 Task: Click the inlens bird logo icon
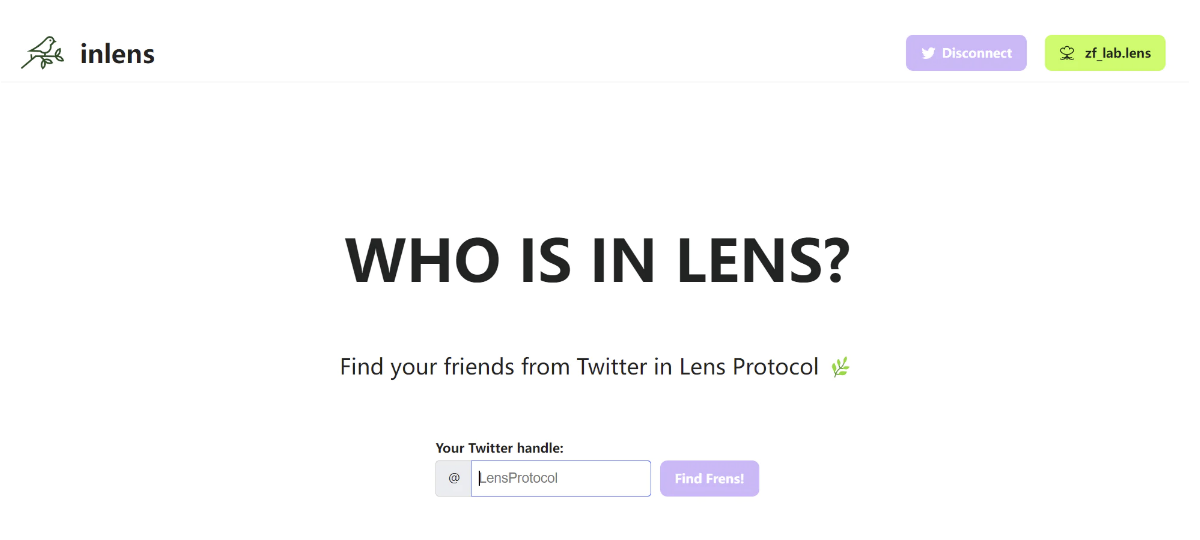pos(42,53)
